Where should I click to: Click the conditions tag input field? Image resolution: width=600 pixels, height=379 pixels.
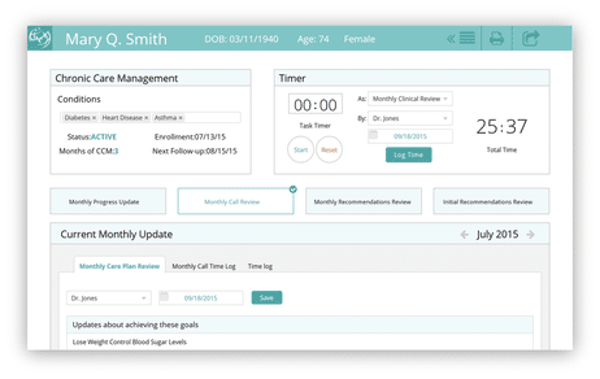tap(150, 118)
